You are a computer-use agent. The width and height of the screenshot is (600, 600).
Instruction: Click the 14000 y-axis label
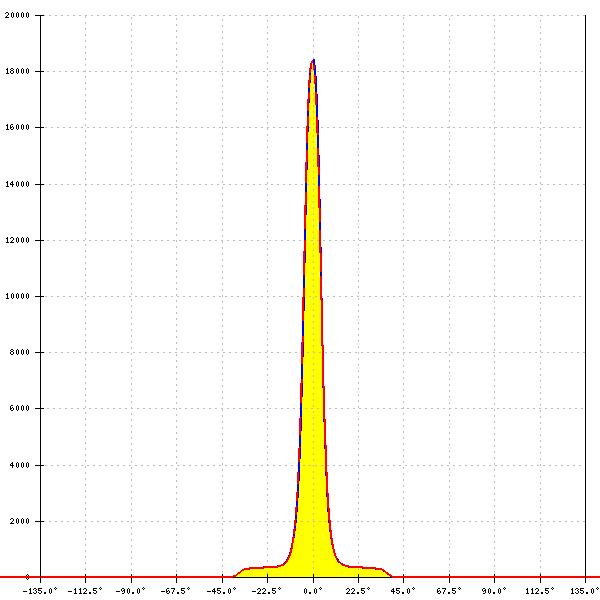coord(16,184)
